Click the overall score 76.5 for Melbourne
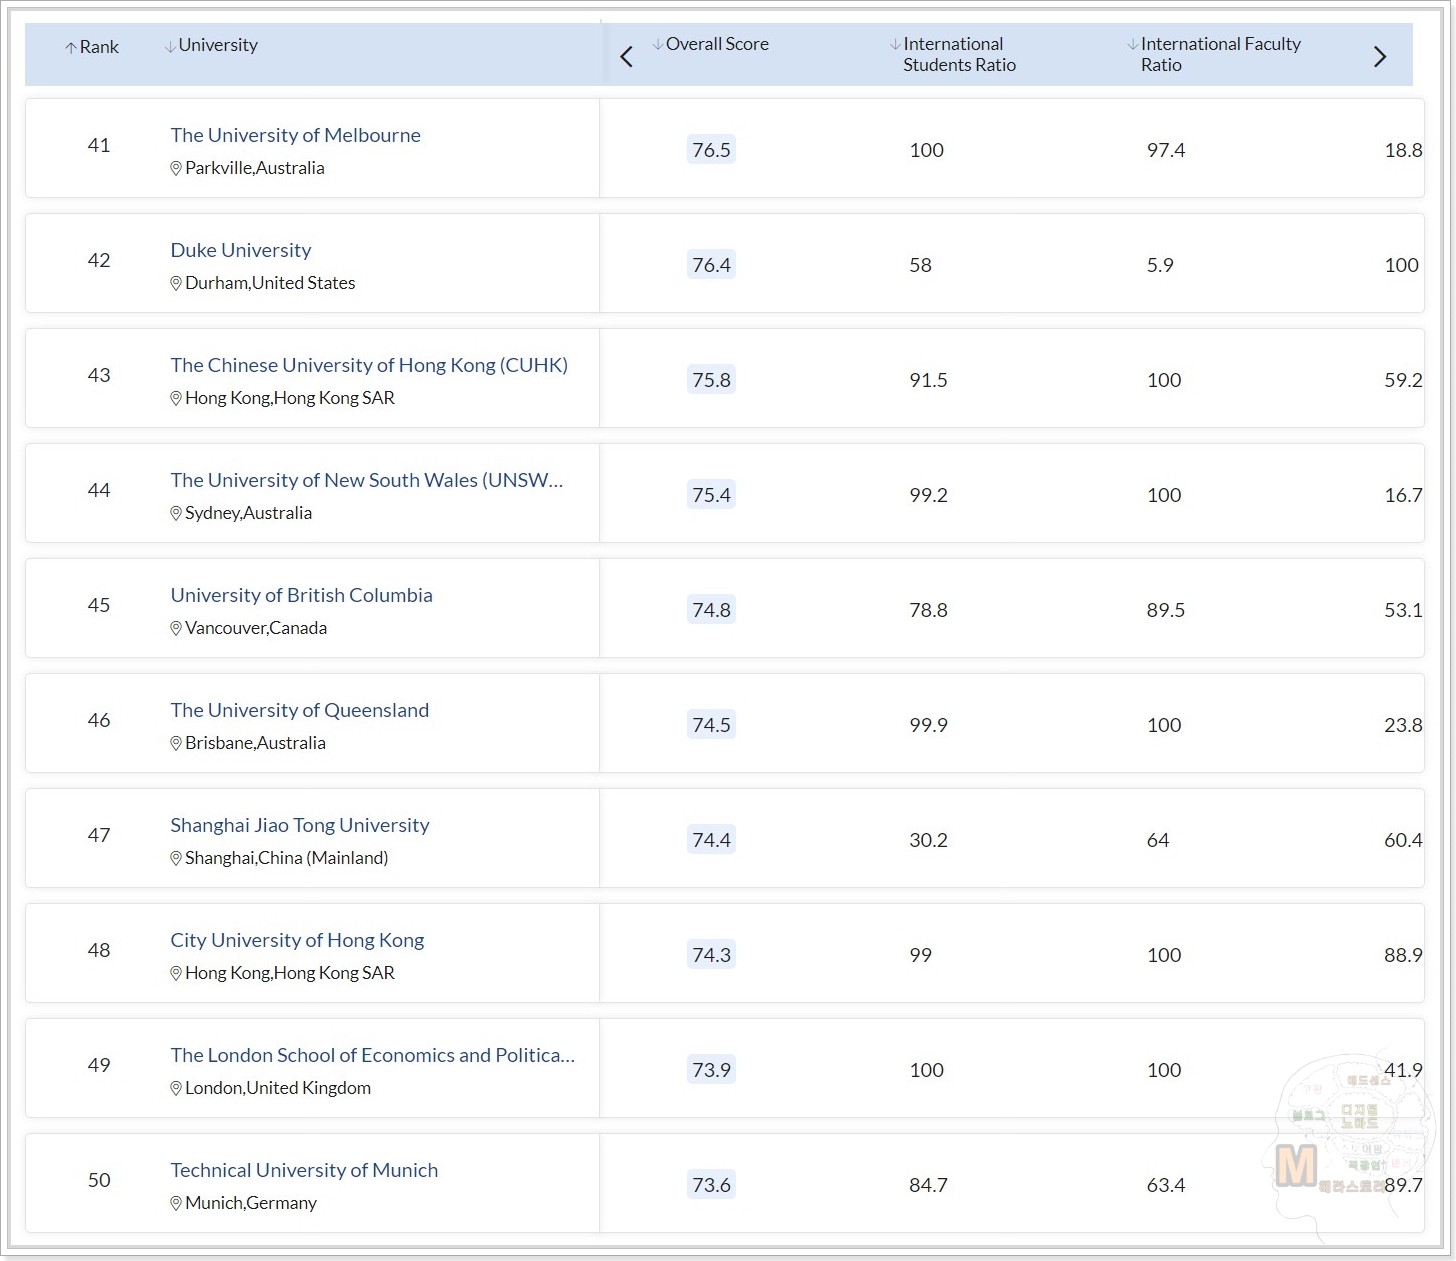 click(x=711, y=150)
